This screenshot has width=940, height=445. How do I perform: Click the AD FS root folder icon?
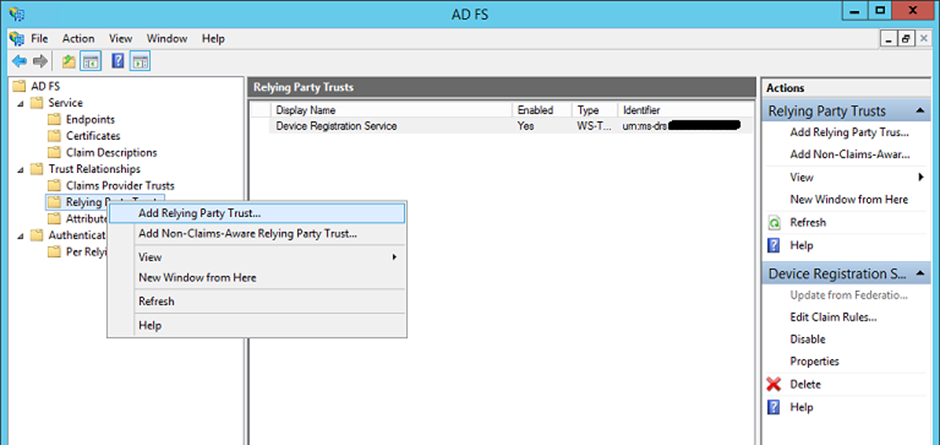coord(19,86)
